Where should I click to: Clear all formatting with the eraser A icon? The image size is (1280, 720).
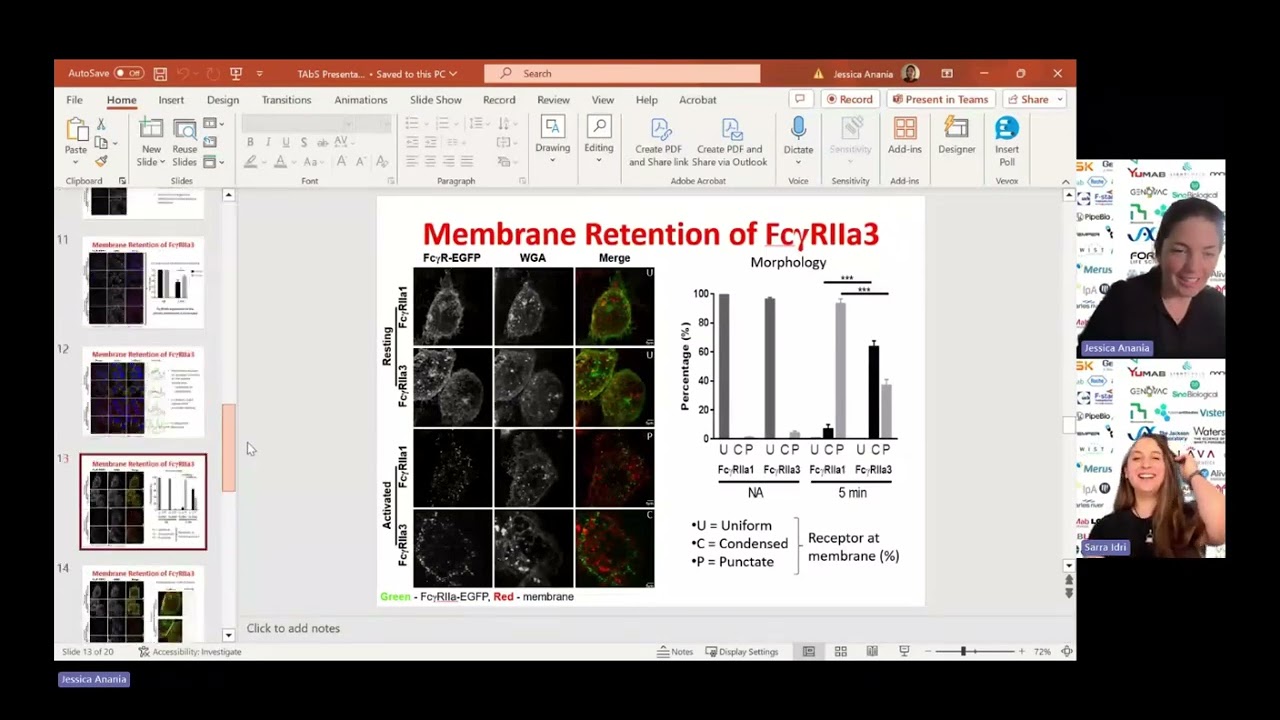[381, 162]
